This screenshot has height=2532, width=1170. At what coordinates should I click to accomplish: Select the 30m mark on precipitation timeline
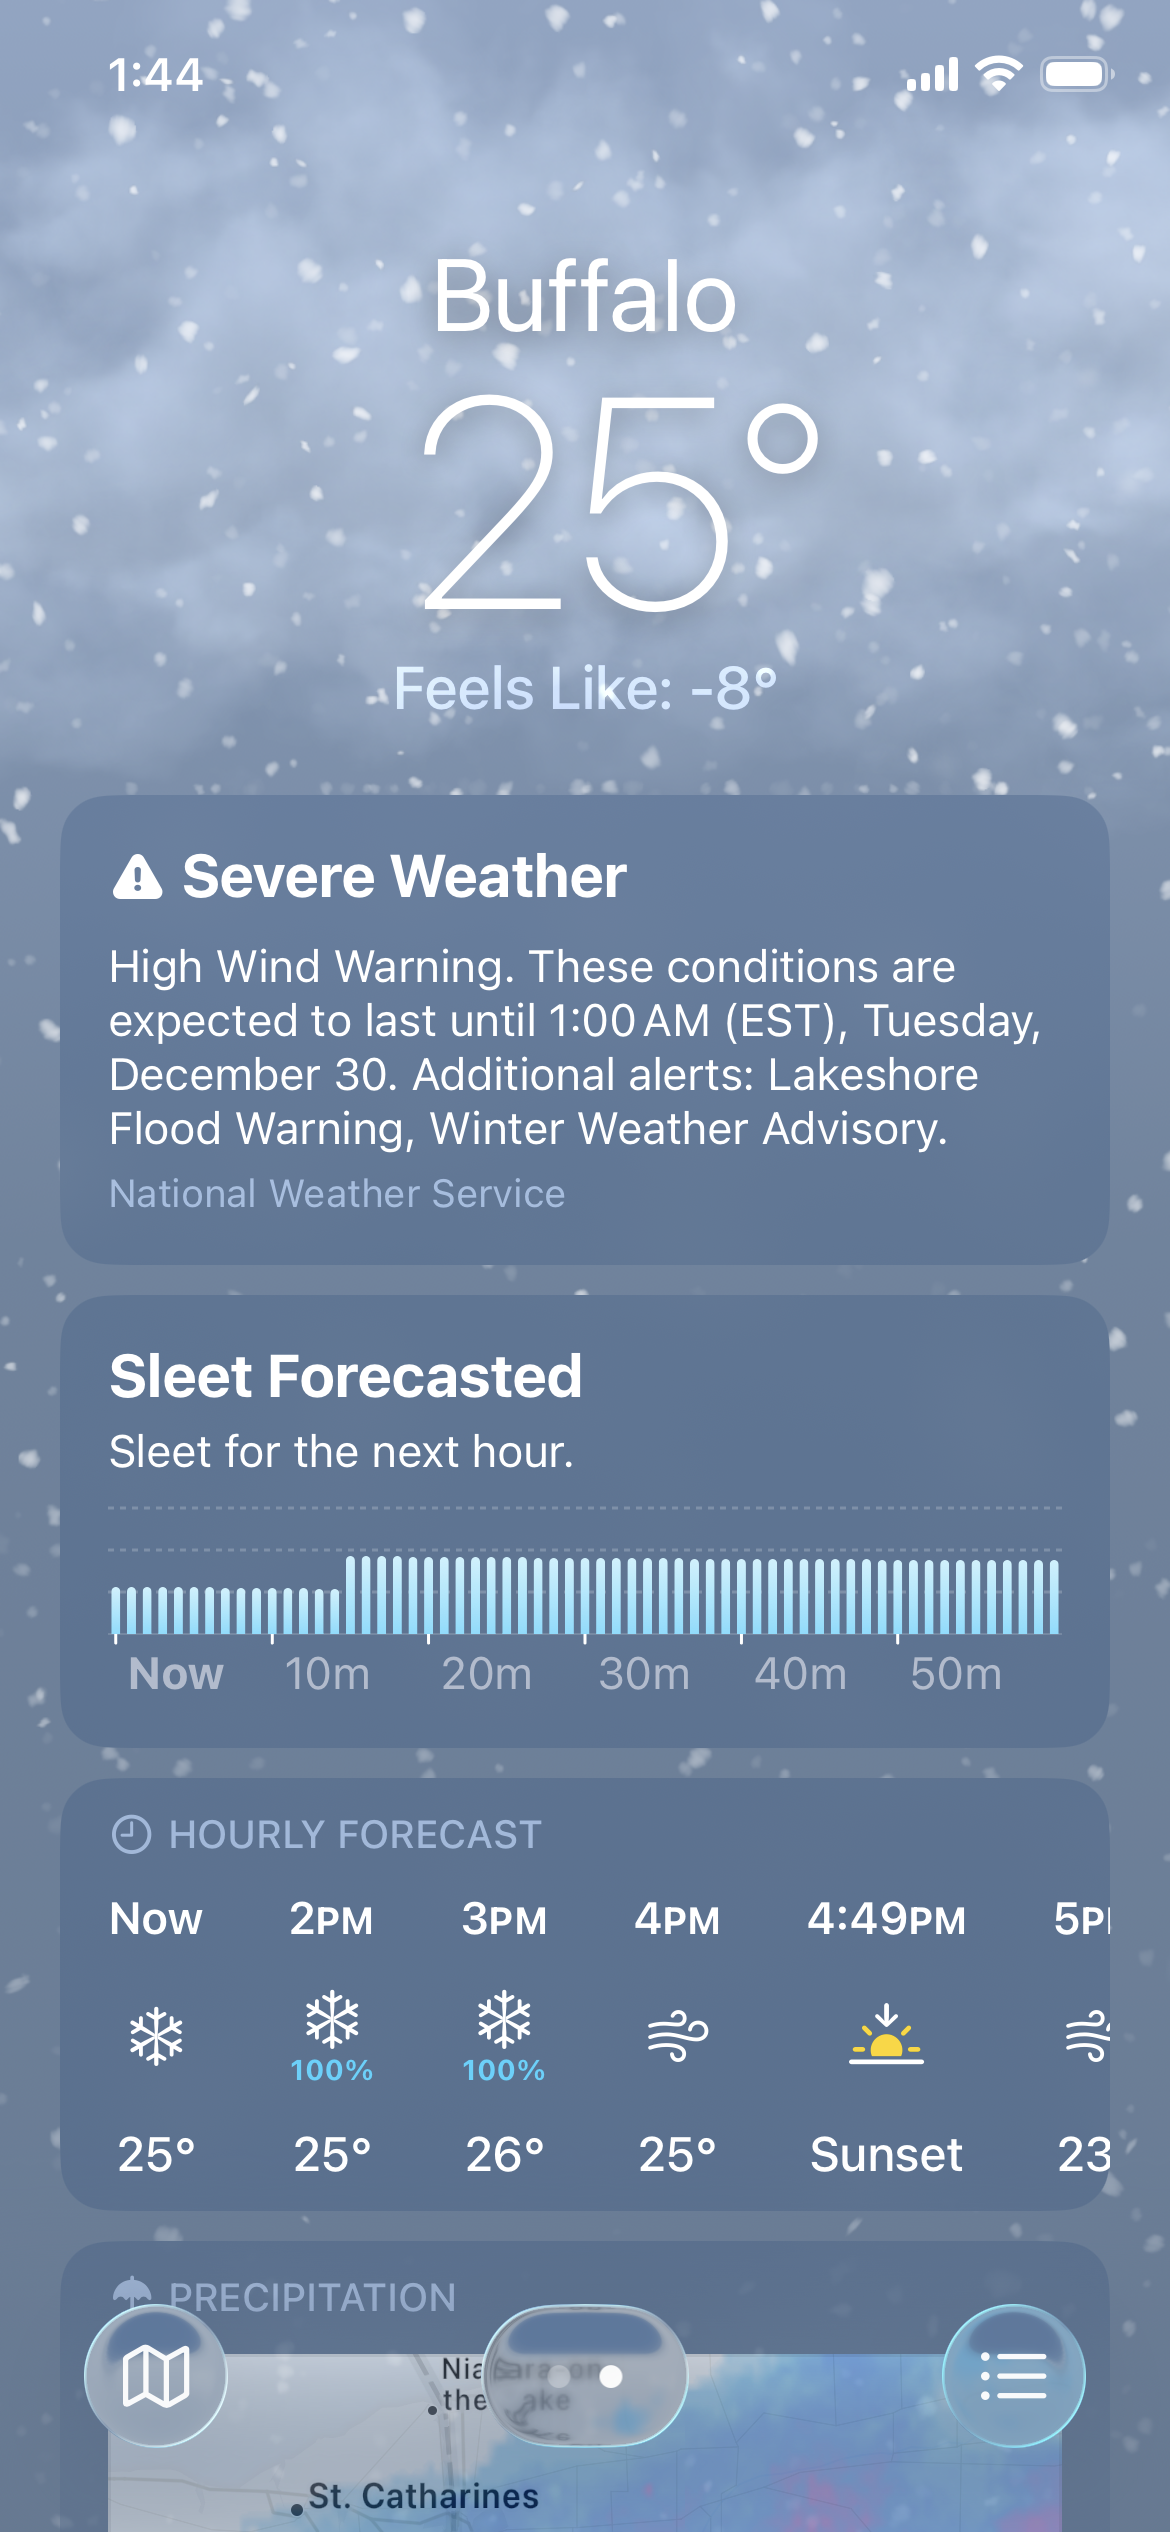[x=643, y=1674]
